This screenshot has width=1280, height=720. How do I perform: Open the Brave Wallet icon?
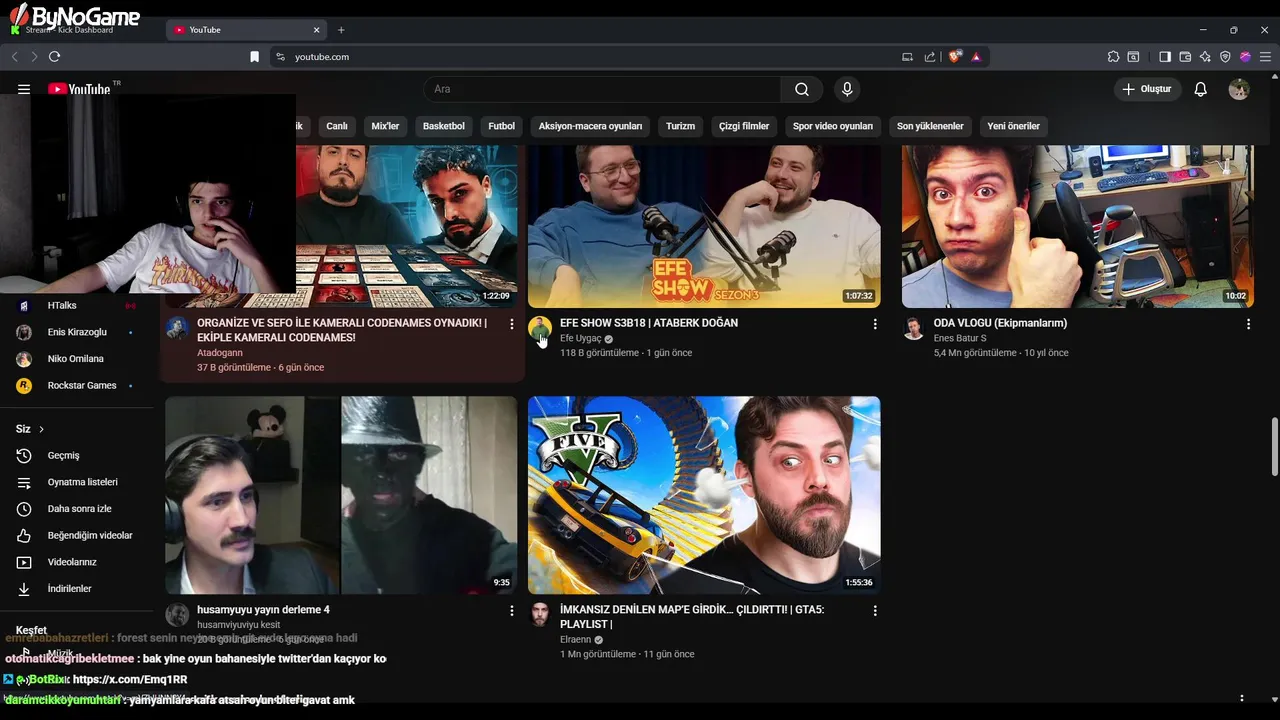1185,57
